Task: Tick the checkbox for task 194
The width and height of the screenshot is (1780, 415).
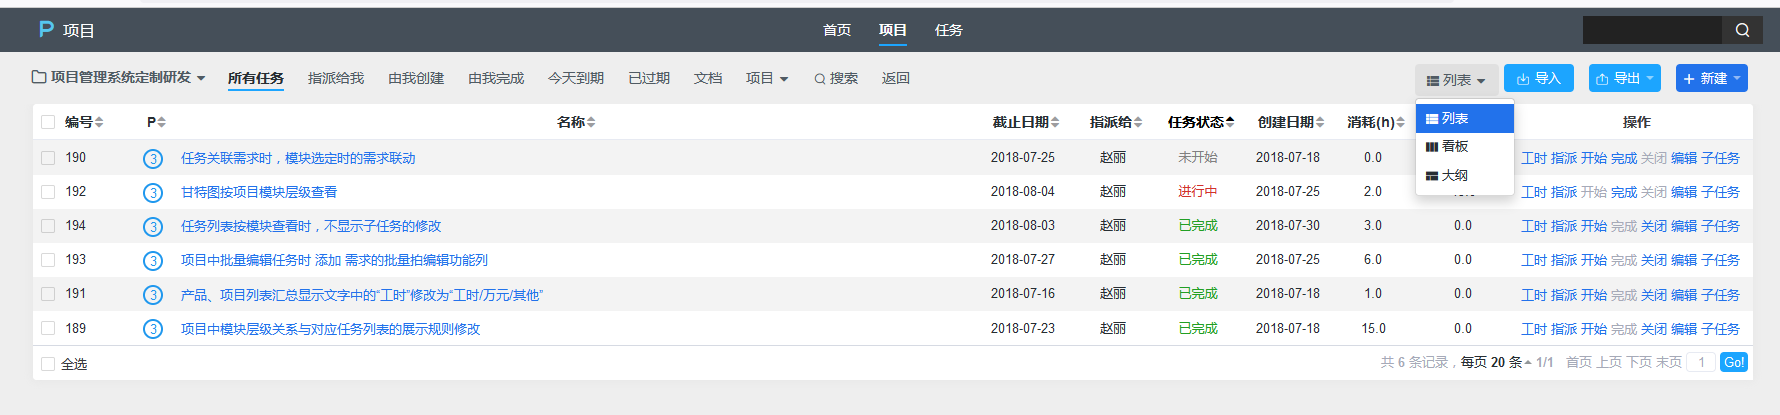Action: pos(48,226)
